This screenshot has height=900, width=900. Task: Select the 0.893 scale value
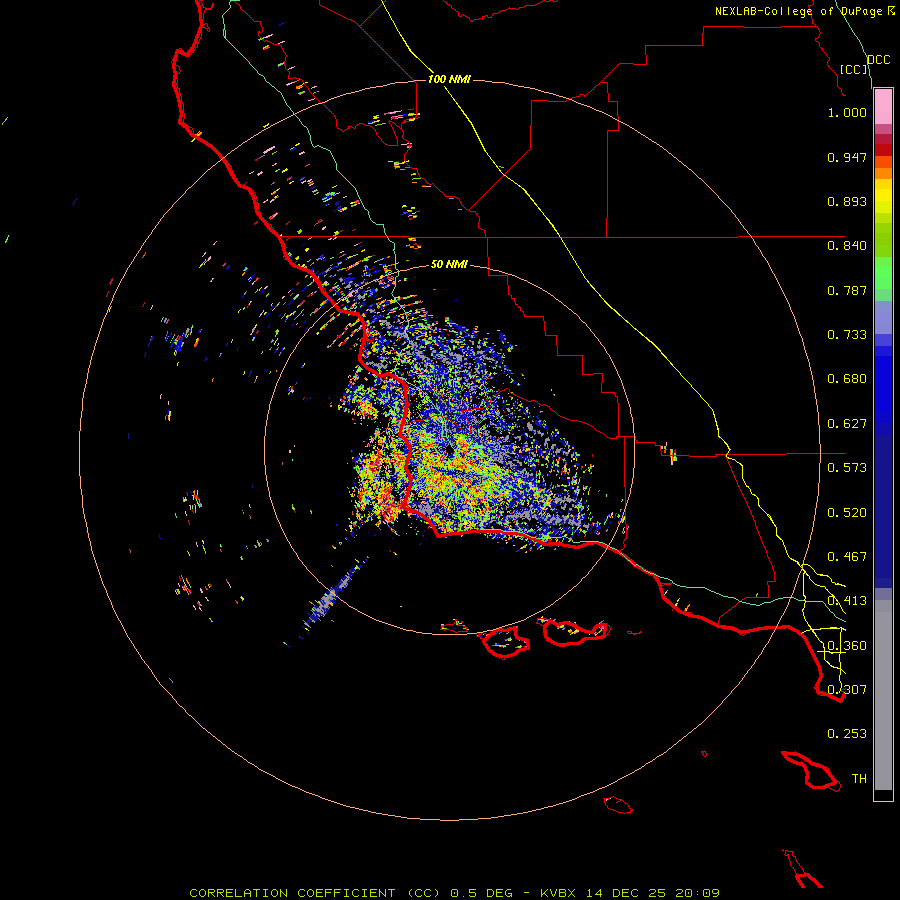pyautogui.click(x=847, y=201)
